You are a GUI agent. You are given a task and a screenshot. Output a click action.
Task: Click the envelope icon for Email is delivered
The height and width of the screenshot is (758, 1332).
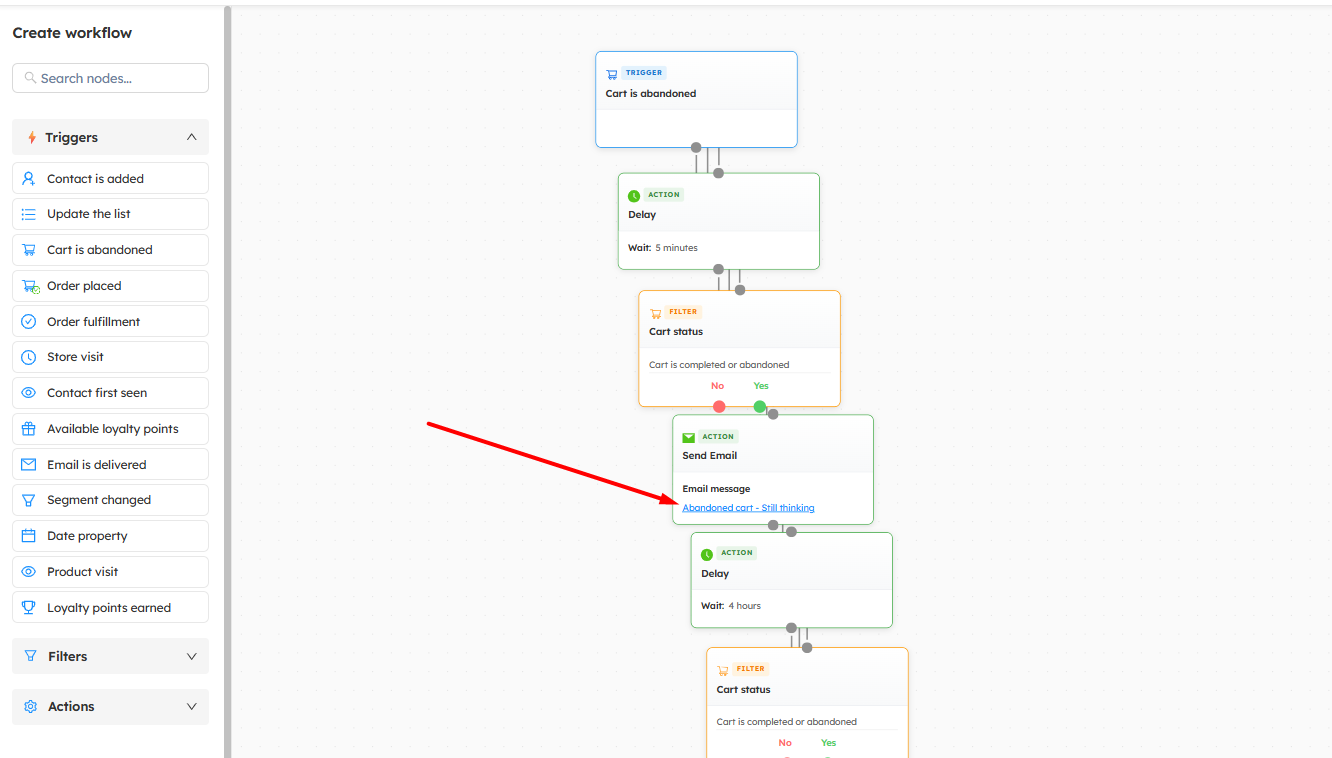pos(29,465)
